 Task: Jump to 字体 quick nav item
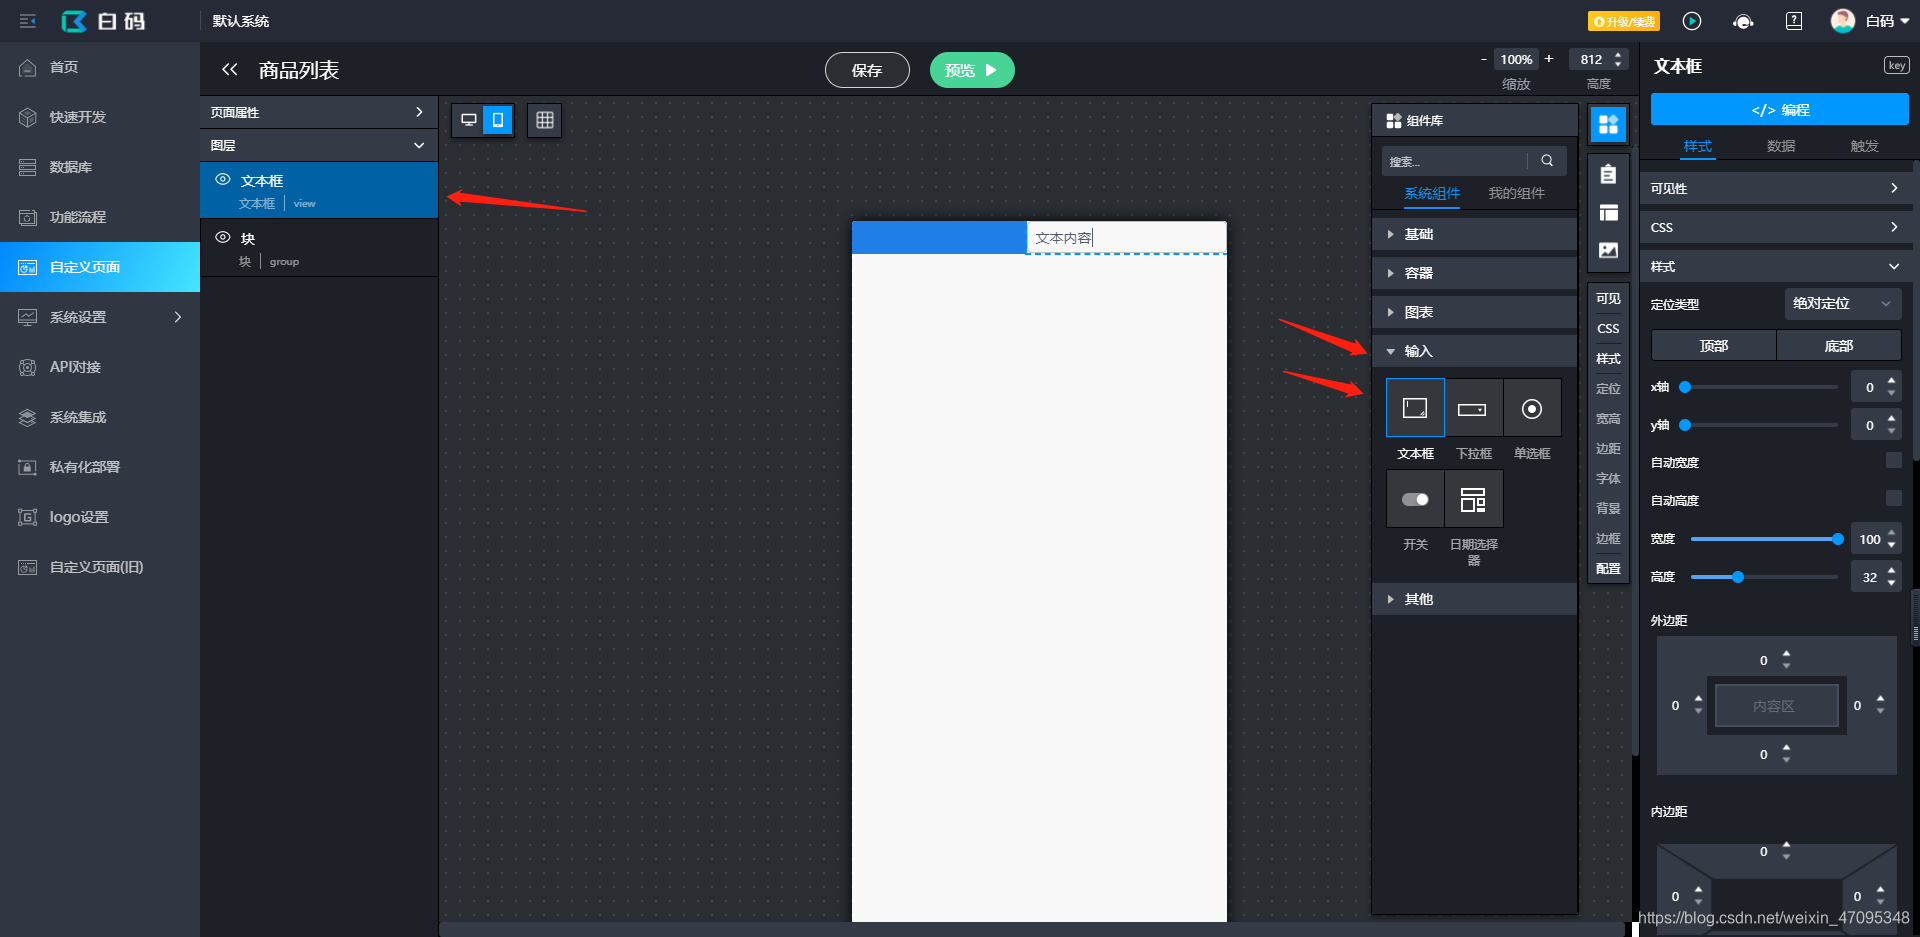coord(1608,478)
